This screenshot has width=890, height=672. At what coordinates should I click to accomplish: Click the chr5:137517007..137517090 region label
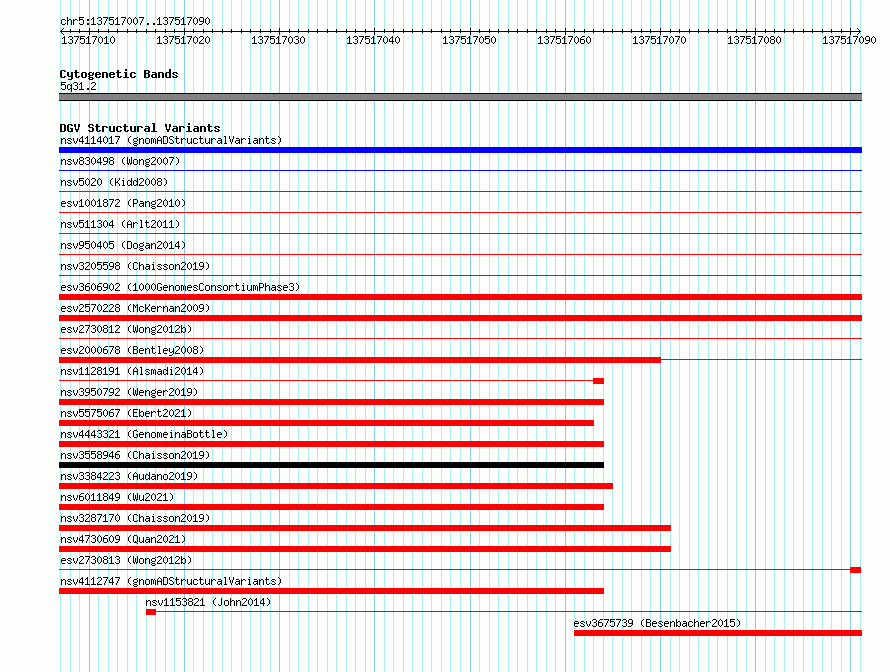(x=135, y=21)
